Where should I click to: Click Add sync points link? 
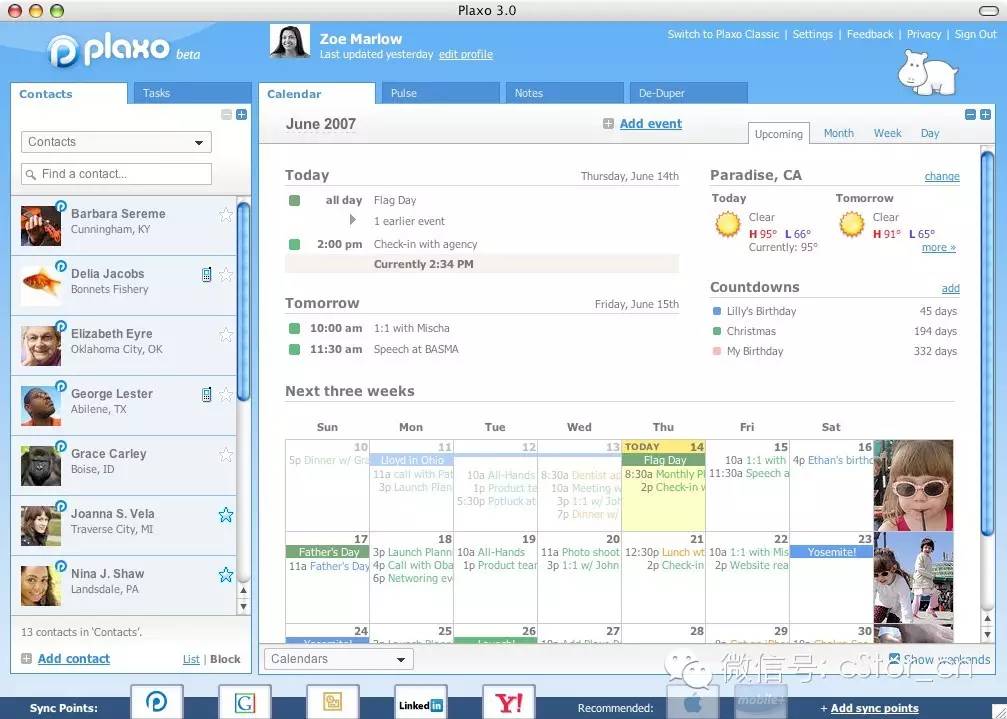pos(874,708)
